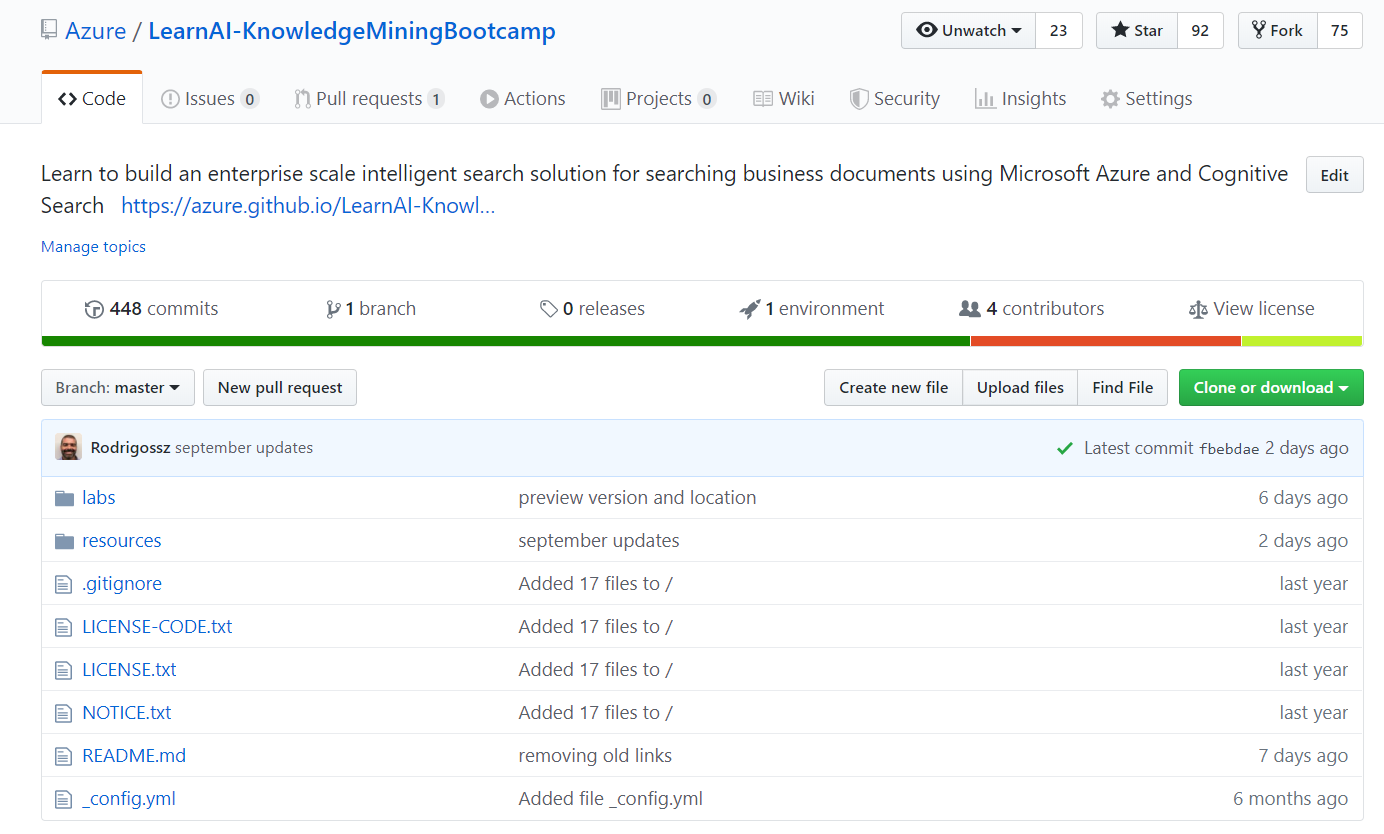Open the labs folder

tap(99, 498)
